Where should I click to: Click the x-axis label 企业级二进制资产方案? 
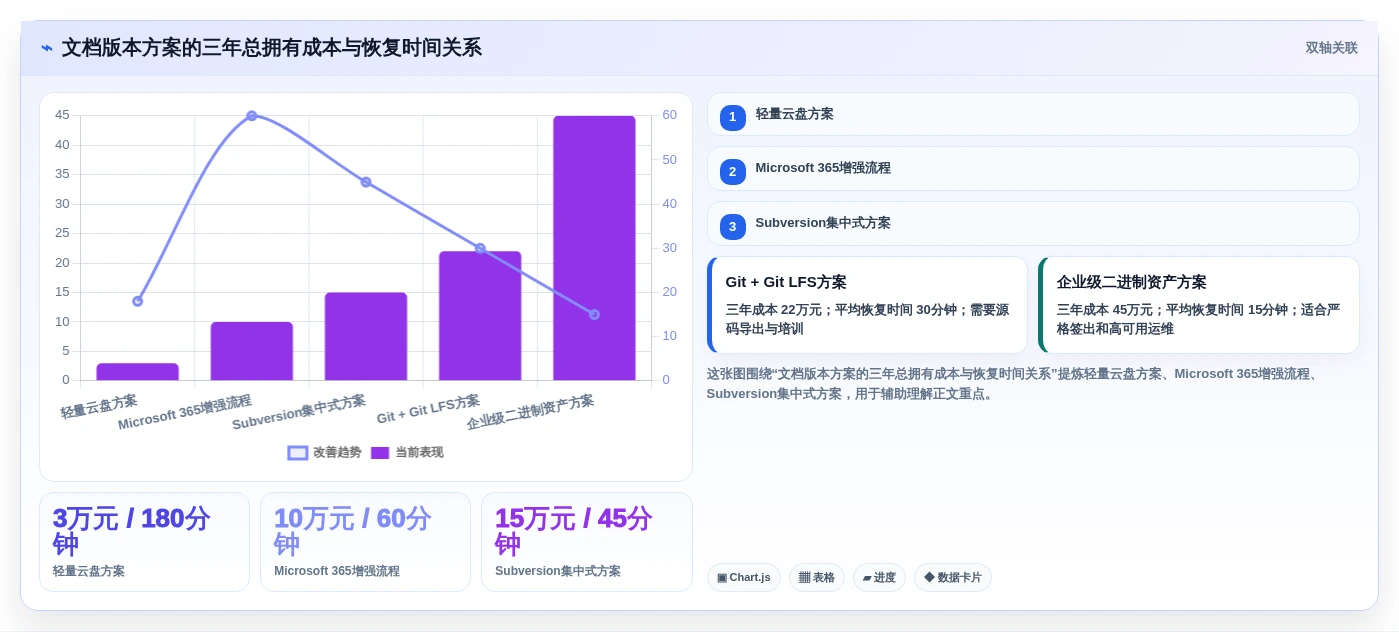tap(530, 412)
